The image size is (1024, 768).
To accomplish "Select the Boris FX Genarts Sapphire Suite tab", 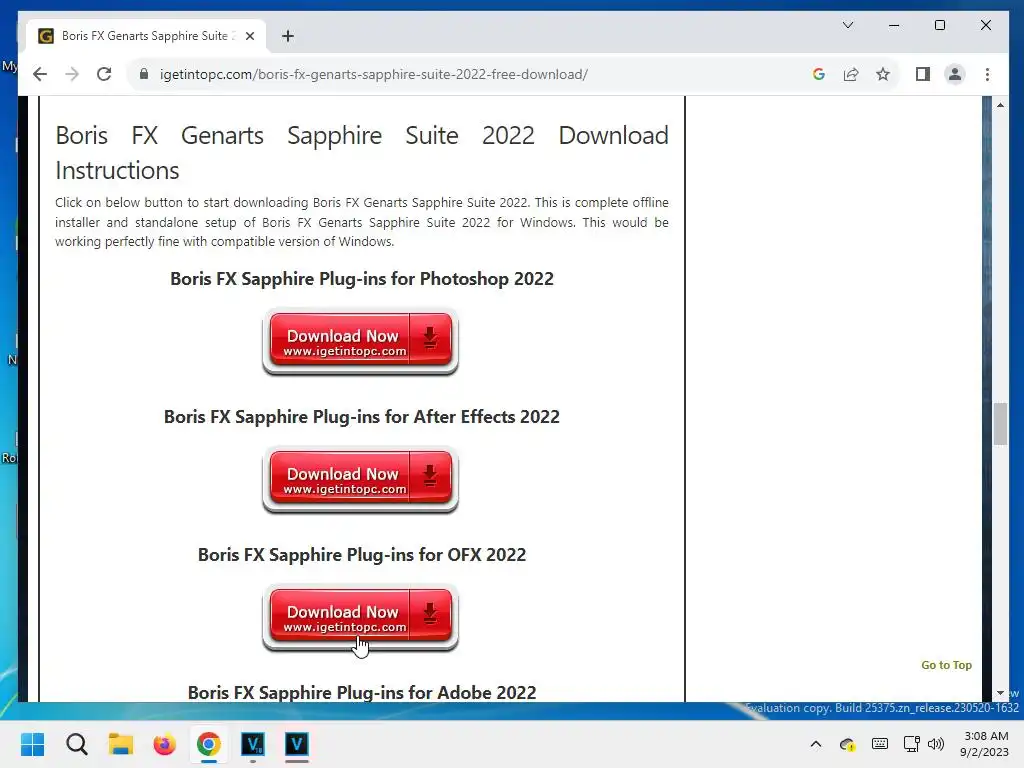I will tap(146, 36).
